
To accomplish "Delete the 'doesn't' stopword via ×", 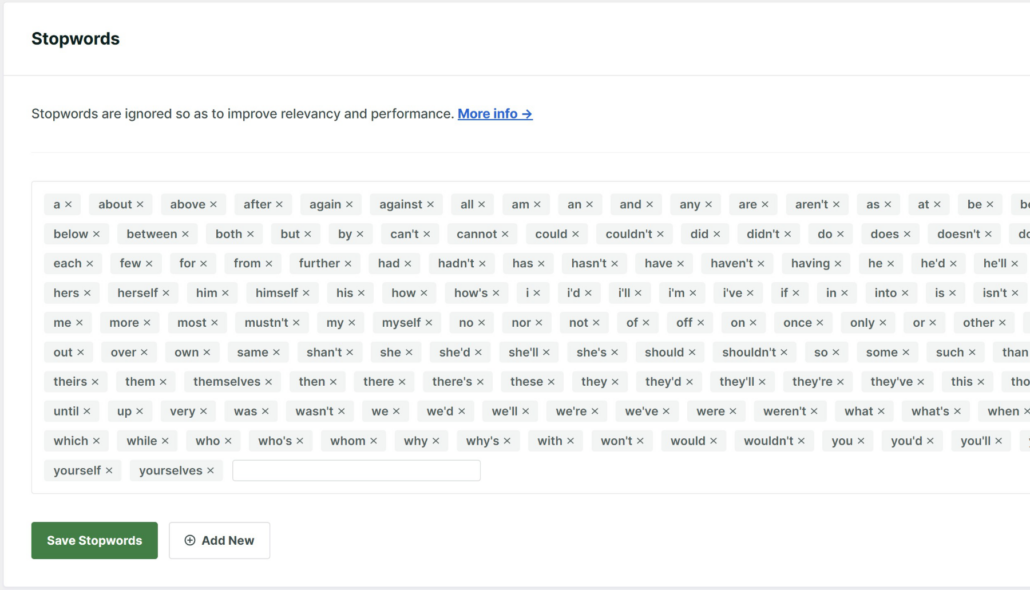I will pos(988,234).
